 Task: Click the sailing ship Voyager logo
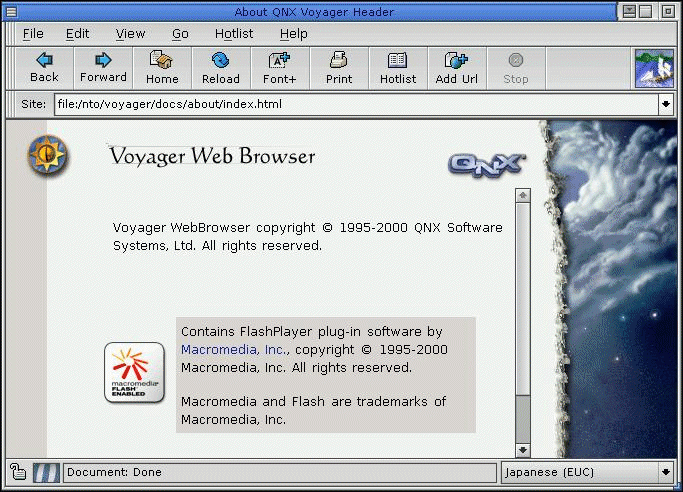(x=654, y=68)
